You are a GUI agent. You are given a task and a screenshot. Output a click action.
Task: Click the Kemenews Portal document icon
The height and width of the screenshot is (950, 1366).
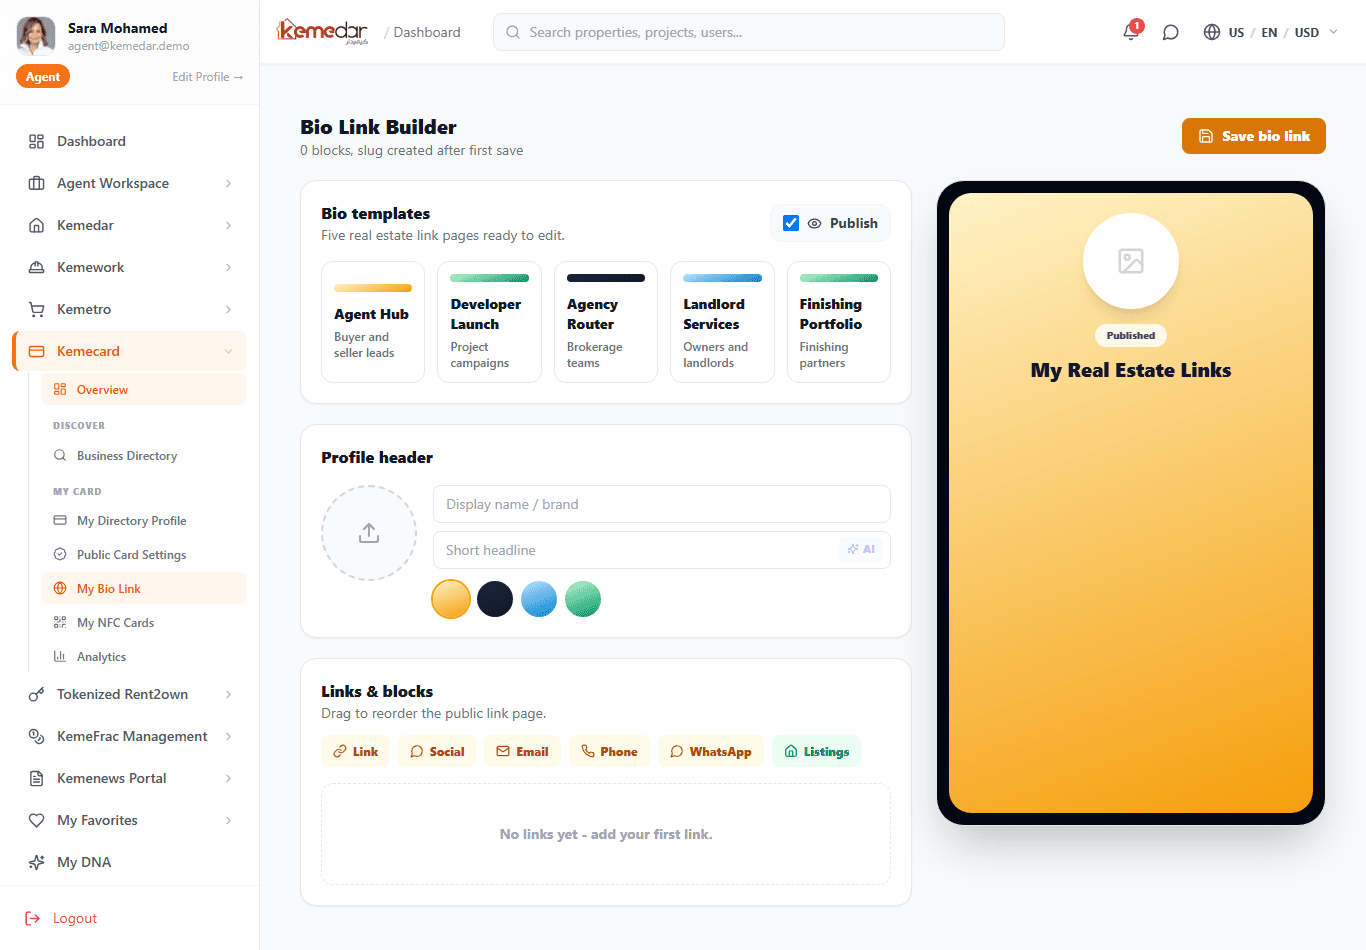tap(37, 778)
